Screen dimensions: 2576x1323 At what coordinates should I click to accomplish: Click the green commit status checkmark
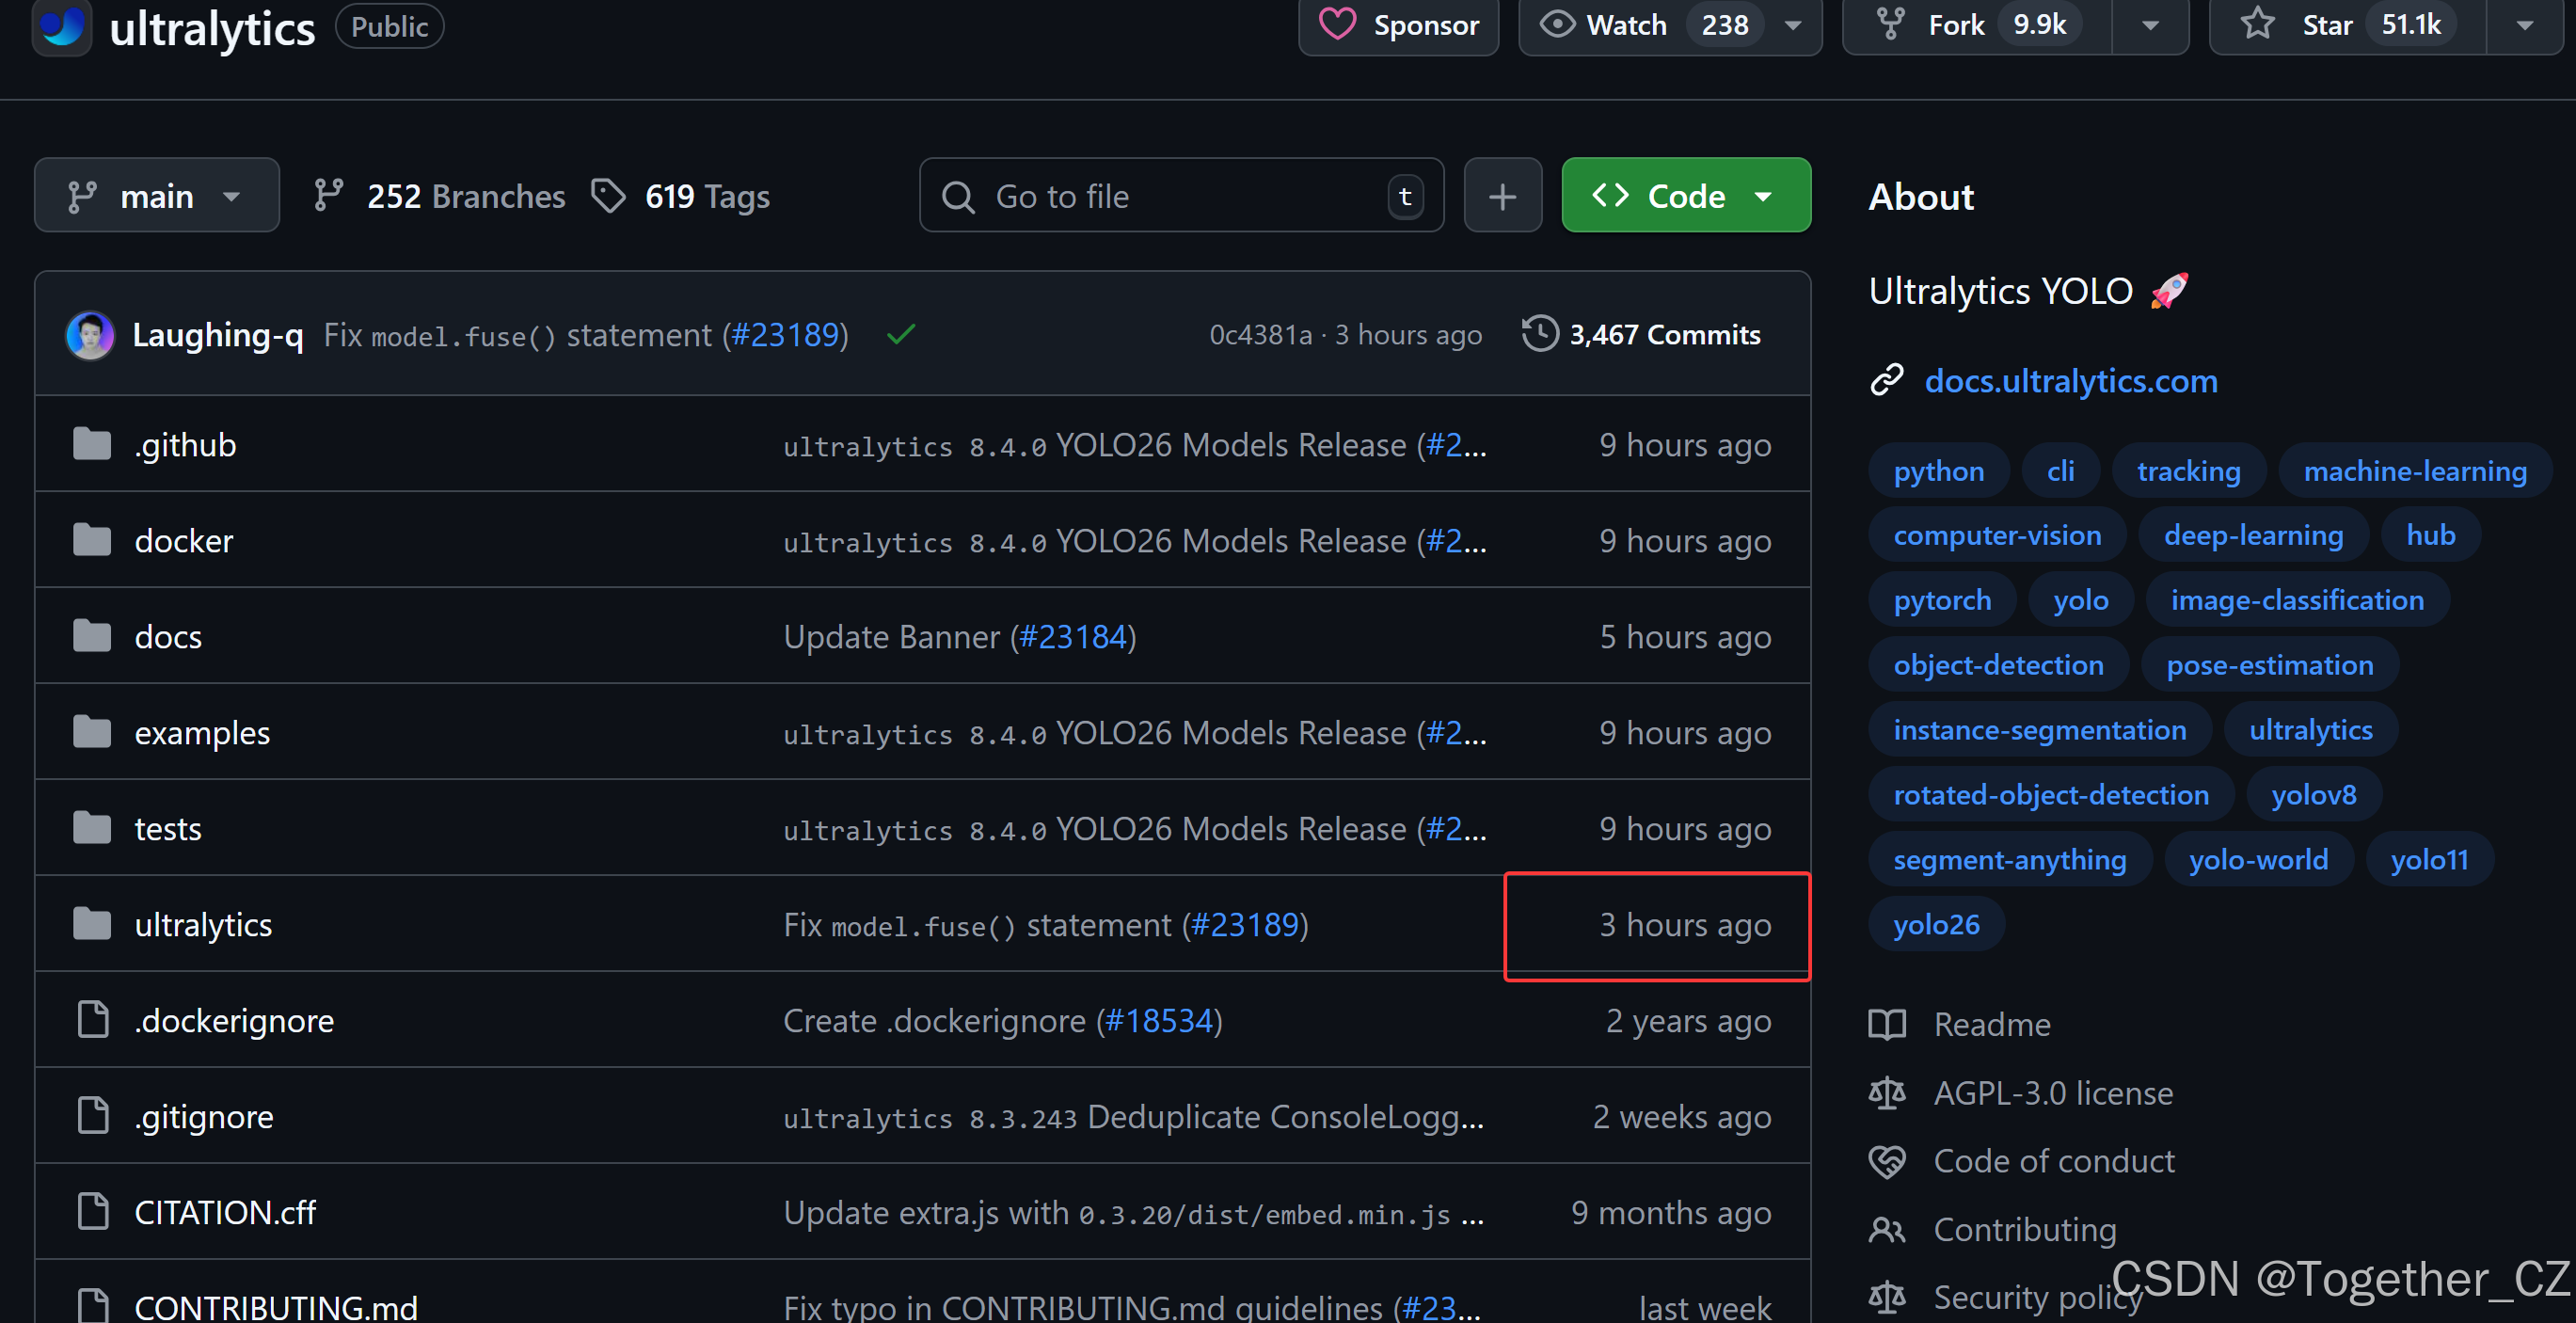click(900, 335)
